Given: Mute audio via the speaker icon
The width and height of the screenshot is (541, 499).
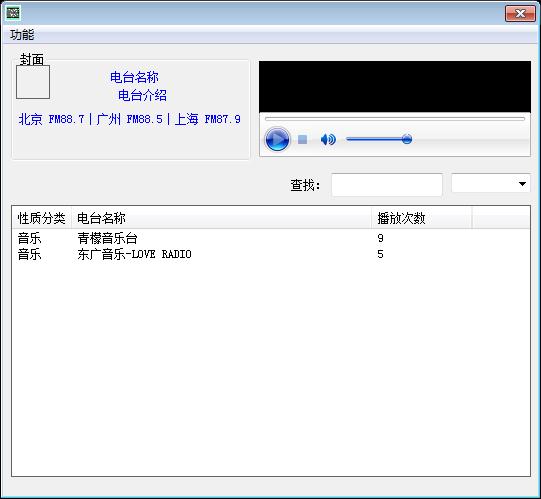Looking at the screenshot, I should click(x=328, y=139).
